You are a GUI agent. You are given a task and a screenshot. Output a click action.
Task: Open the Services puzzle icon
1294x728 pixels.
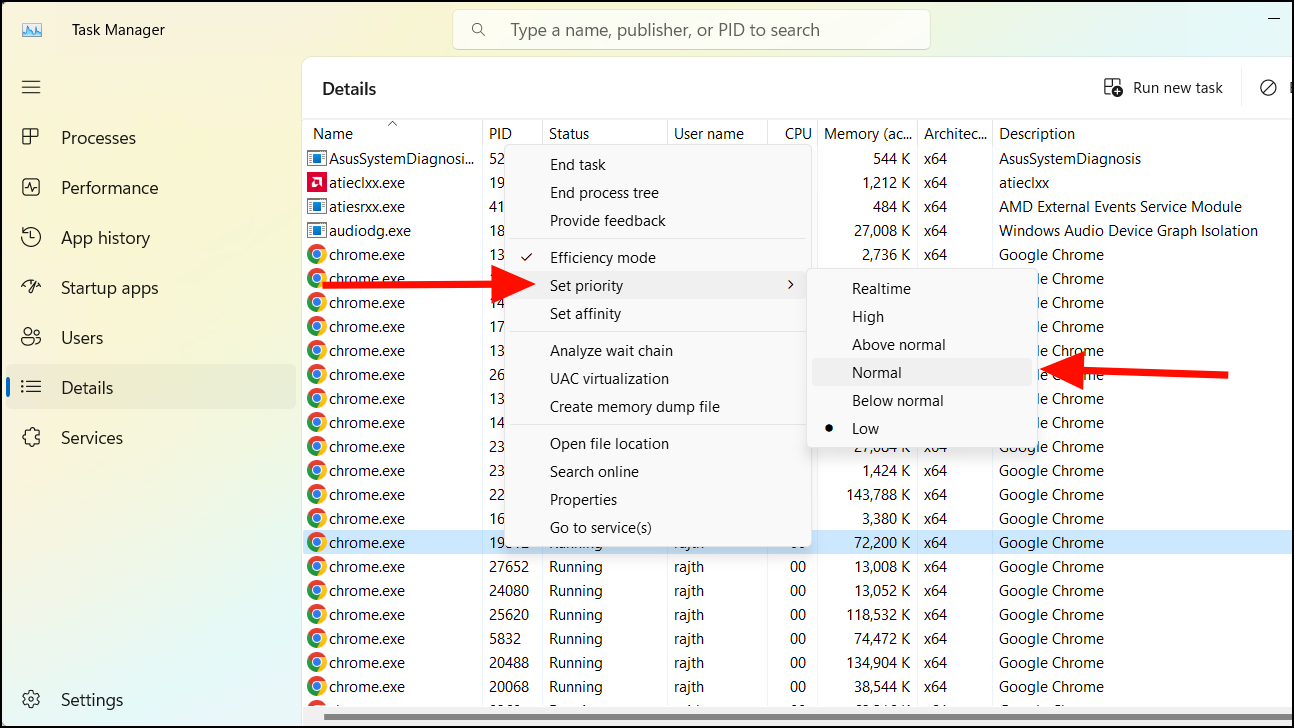[x=31, y=438]
